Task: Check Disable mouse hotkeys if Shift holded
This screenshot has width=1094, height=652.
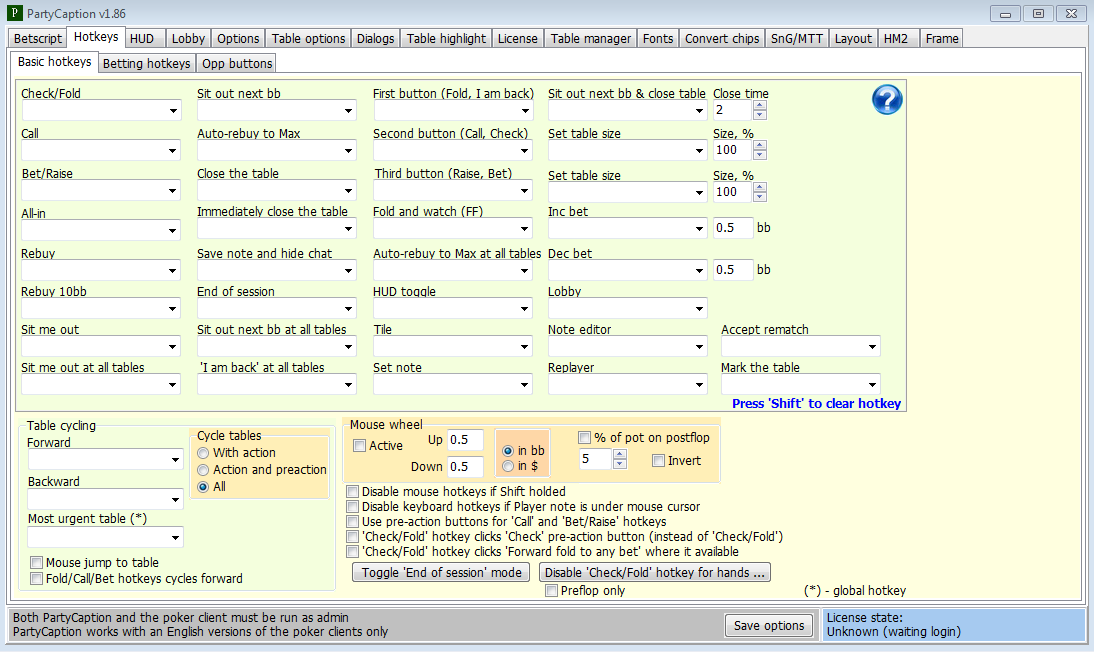Action: pos(353,492)
